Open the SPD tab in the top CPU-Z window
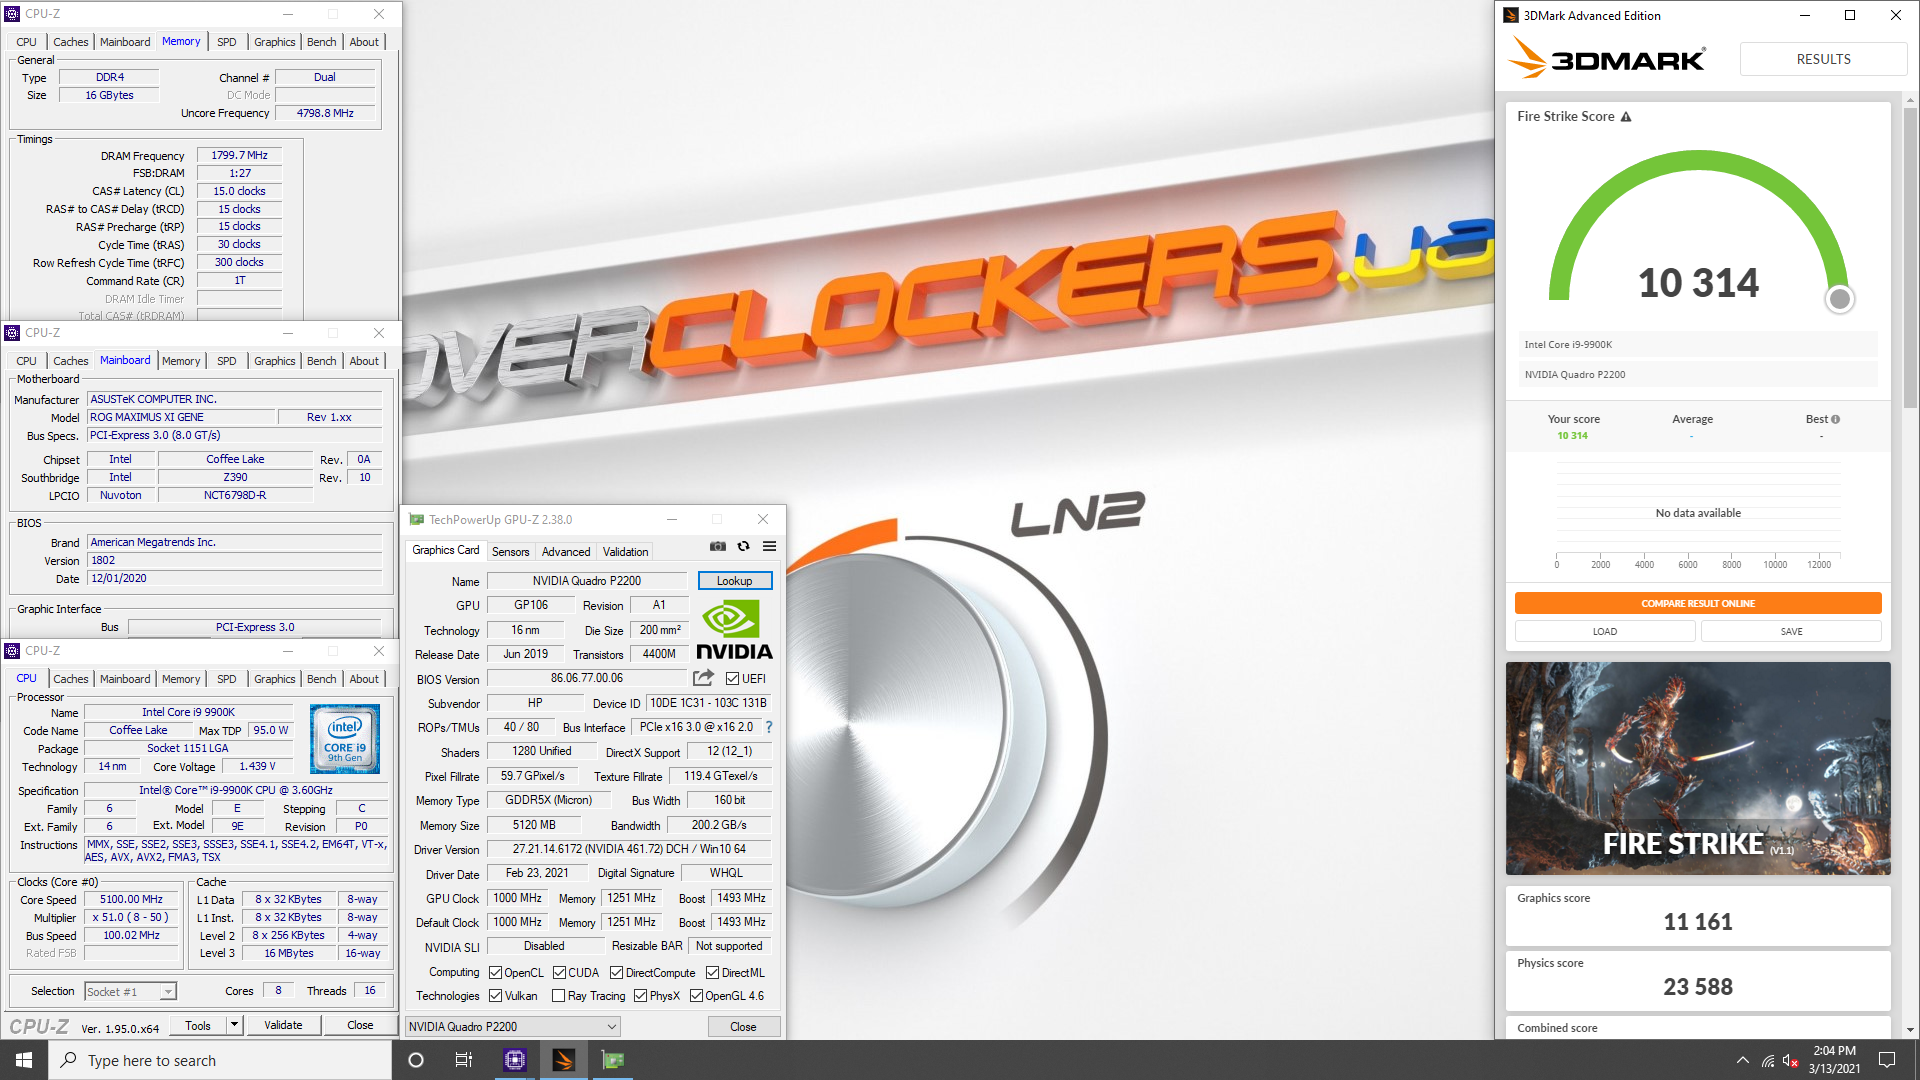Image resolution: width=1920 pixels, height=1080 pixels. click(227, 42)
